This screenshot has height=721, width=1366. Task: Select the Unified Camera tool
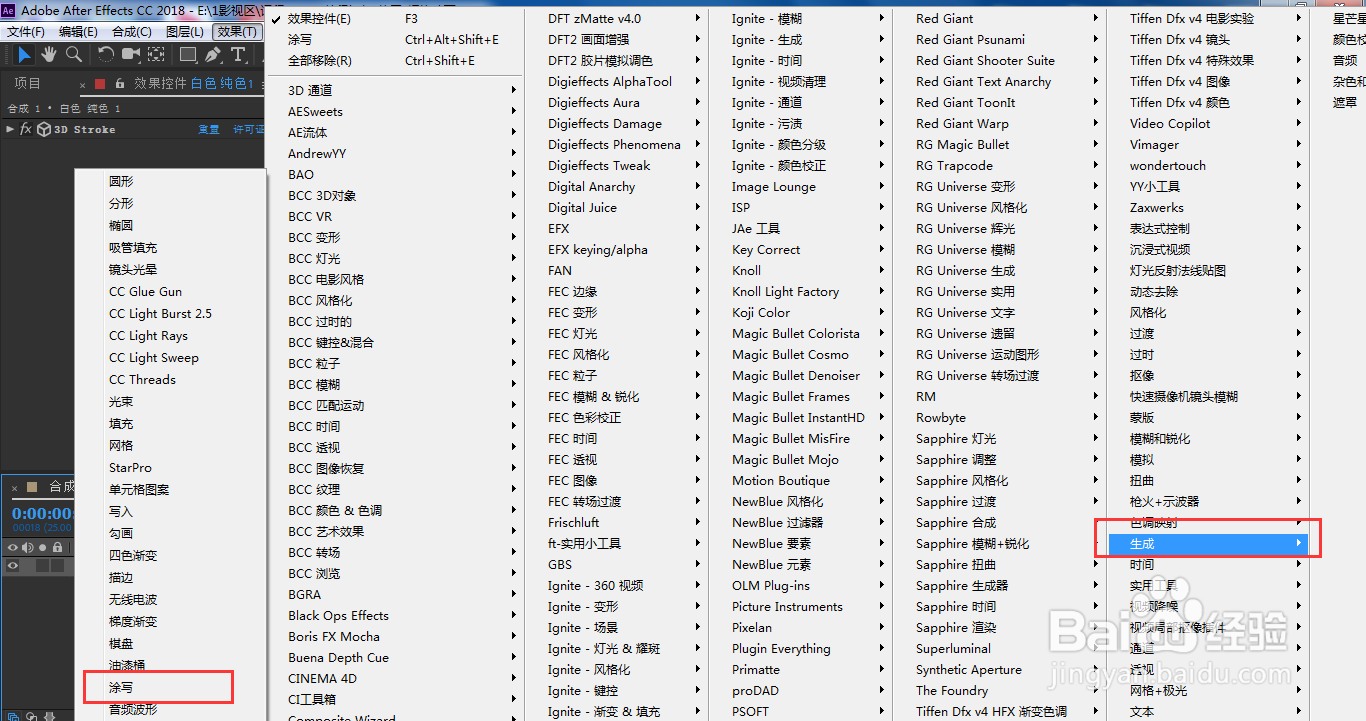tap(131, 54)
